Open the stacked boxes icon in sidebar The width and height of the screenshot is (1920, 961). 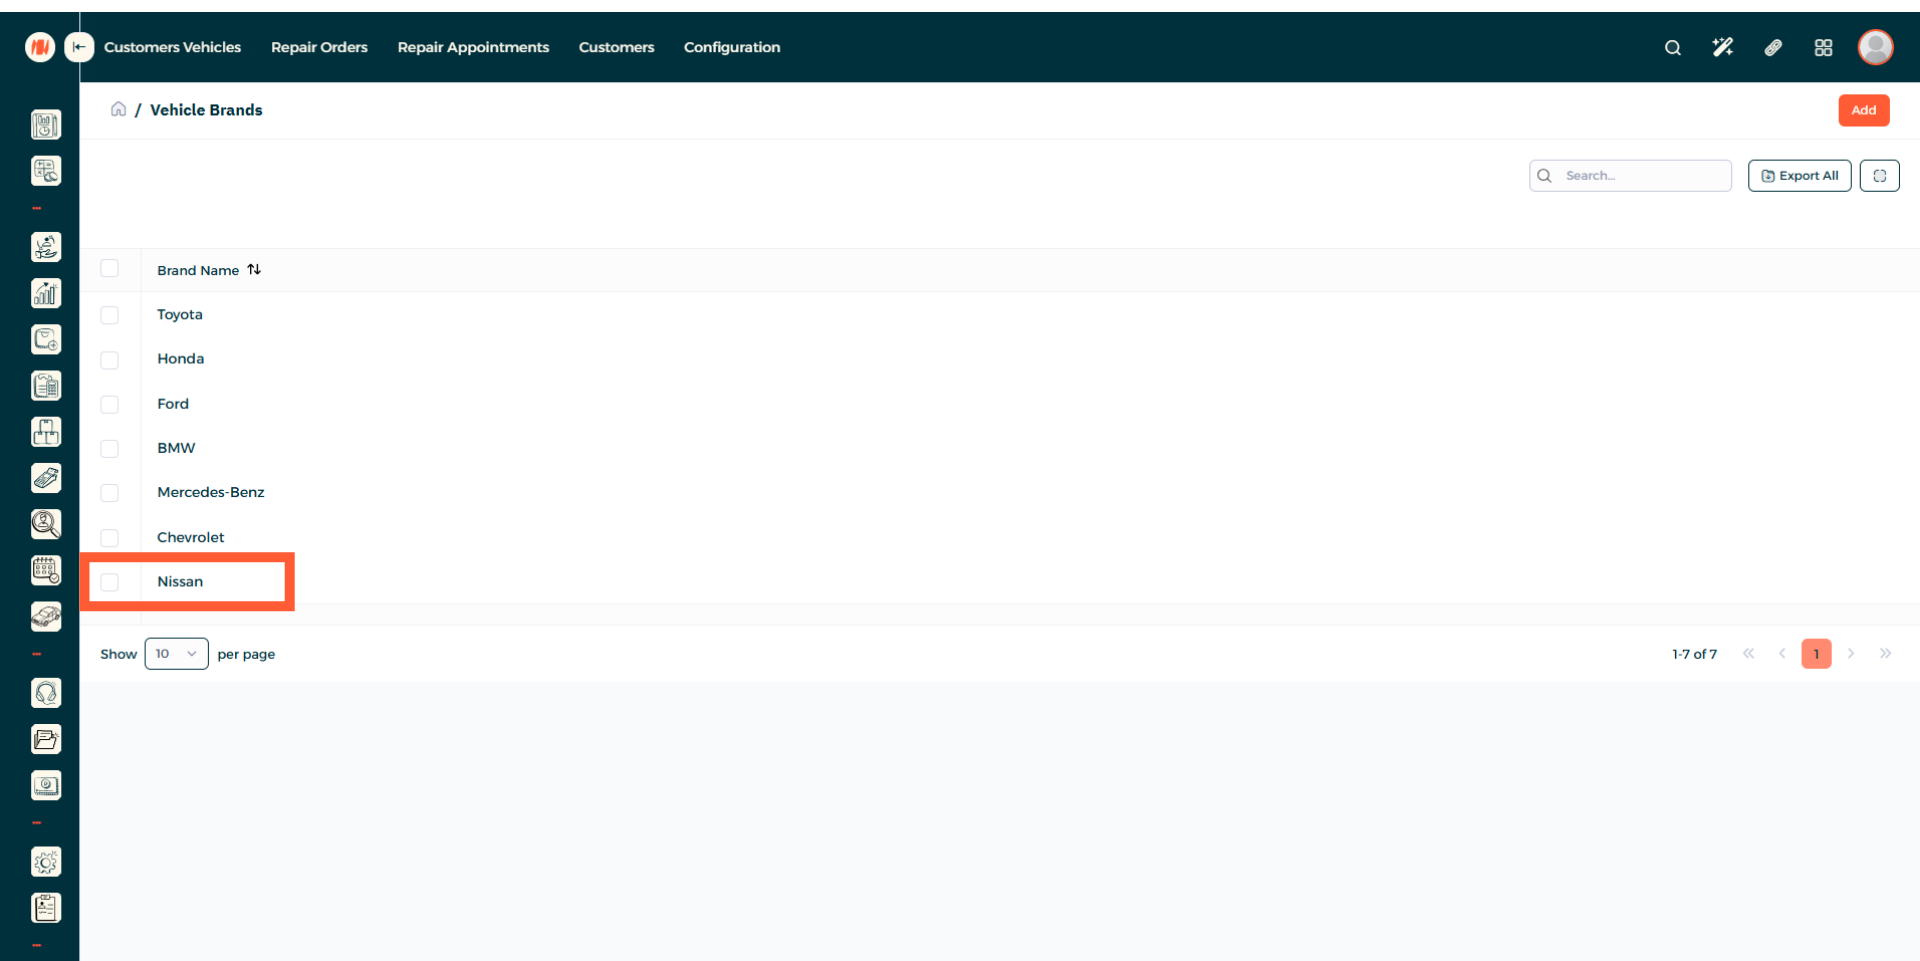[46, 432]
